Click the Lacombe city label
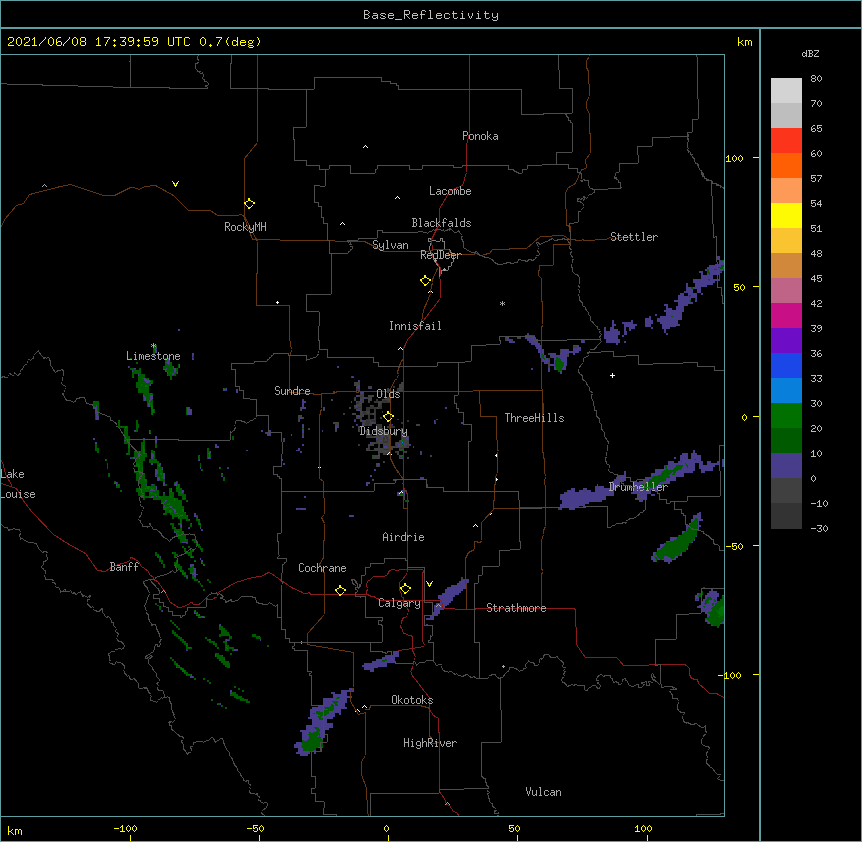This screenshot has width=862, height=842. point(450,191)
